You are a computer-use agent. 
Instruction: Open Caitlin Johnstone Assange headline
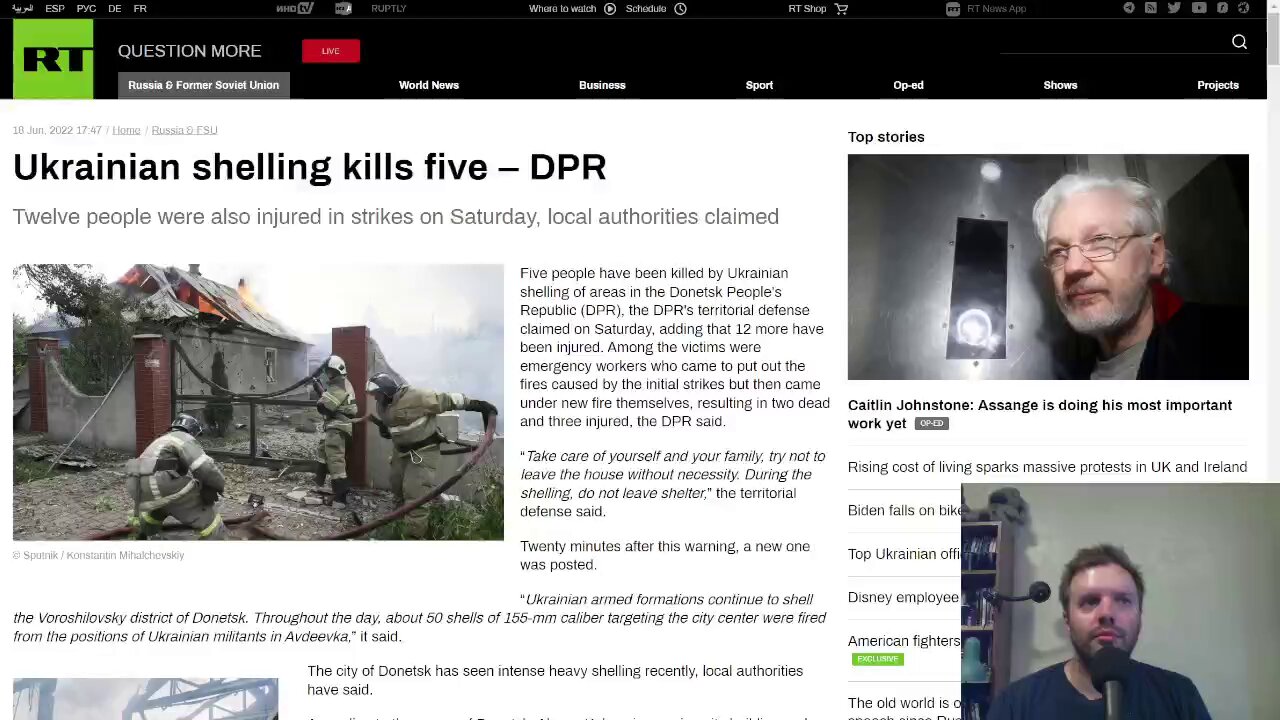point(1040,414)
